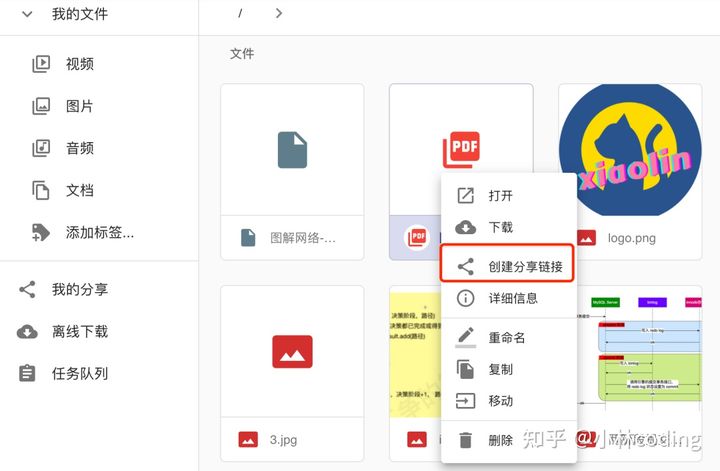Choose 重命名 from context menu
Image resolution: width=720 pixels, height=471 pixels.
coord(508,337)
